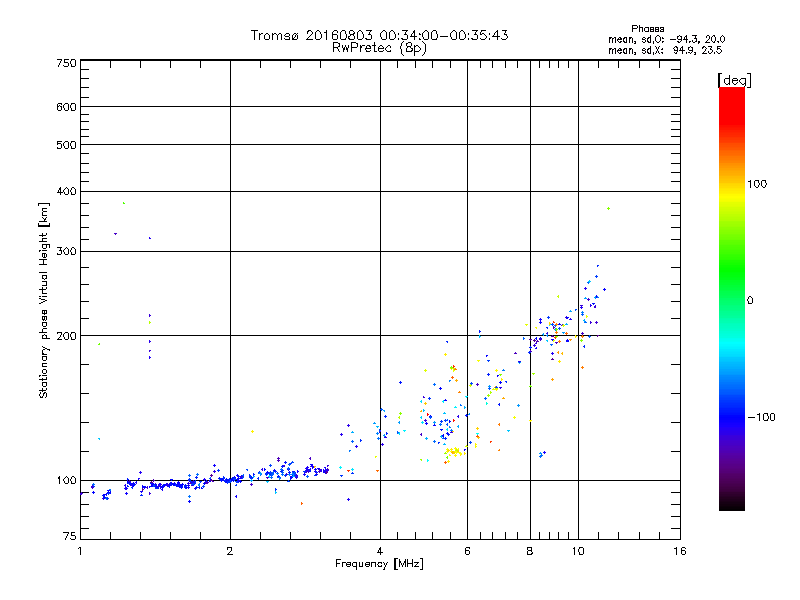Click the x-axis '6' tick label
This screenshot has height=600, width=800.
tap(467, 551)
